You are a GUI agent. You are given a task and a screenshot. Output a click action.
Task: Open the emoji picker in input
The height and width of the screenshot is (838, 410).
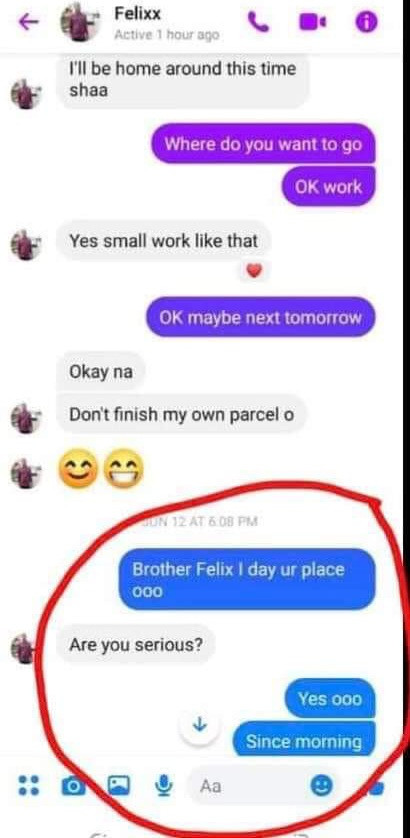pos(322,786)
